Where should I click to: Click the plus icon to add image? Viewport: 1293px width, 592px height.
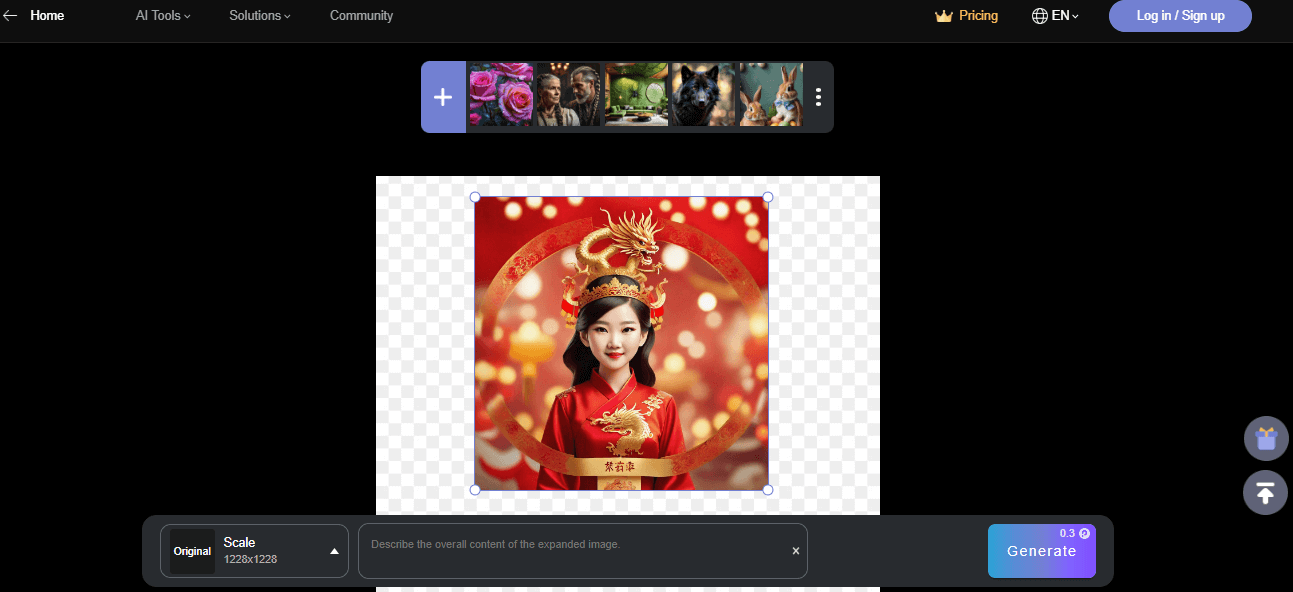click(x=443, y=97)
